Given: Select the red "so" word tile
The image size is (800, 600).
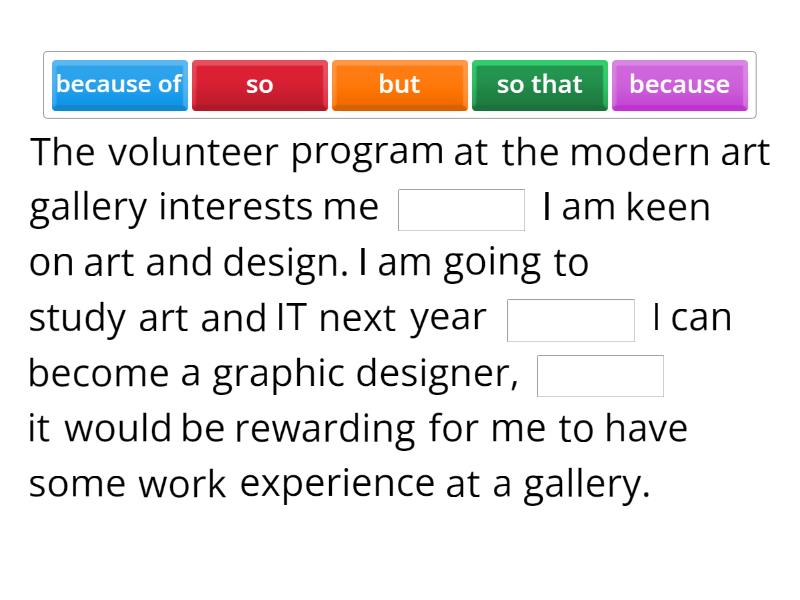Looking at the screenshot, I should 259,85.
